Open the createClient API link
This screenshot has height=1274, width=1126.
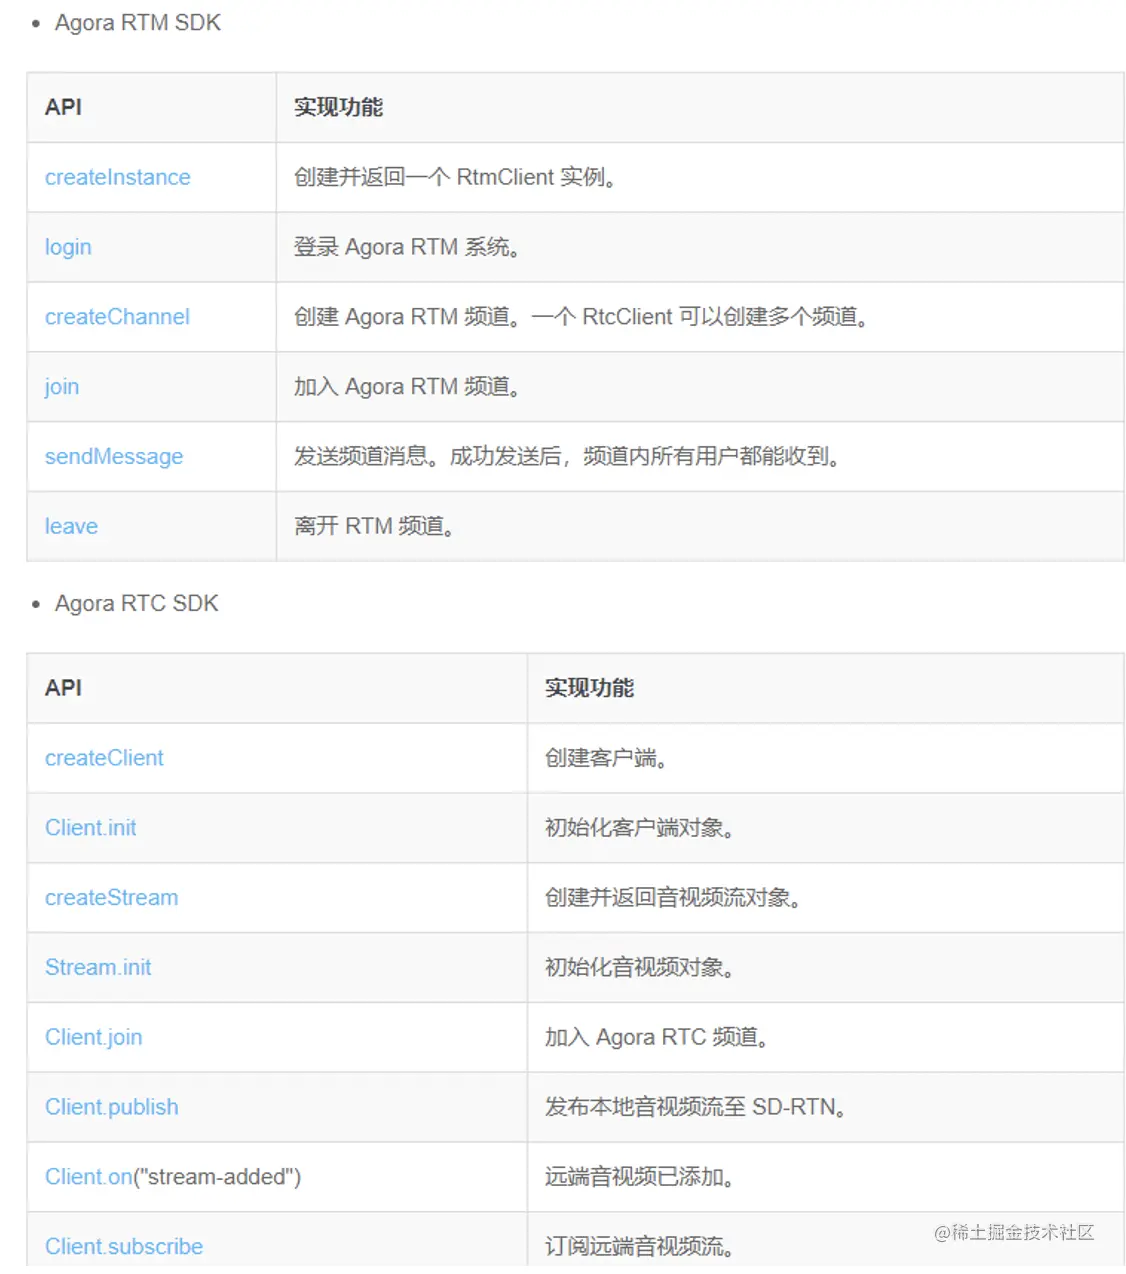coord(104,758)
